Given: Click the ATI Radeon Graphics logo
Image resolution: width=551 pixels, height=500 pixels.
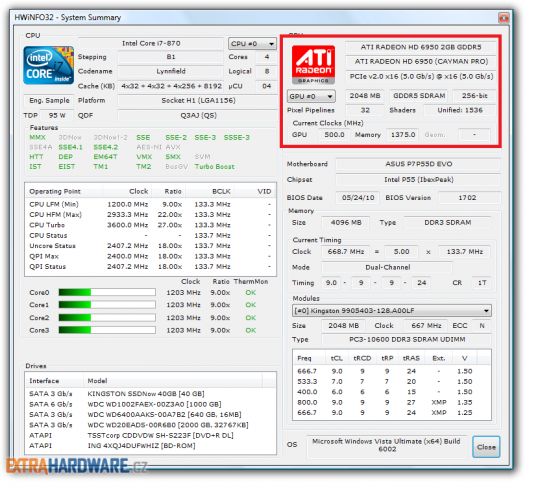Looking at the screenshot, I should click(313, 64).
